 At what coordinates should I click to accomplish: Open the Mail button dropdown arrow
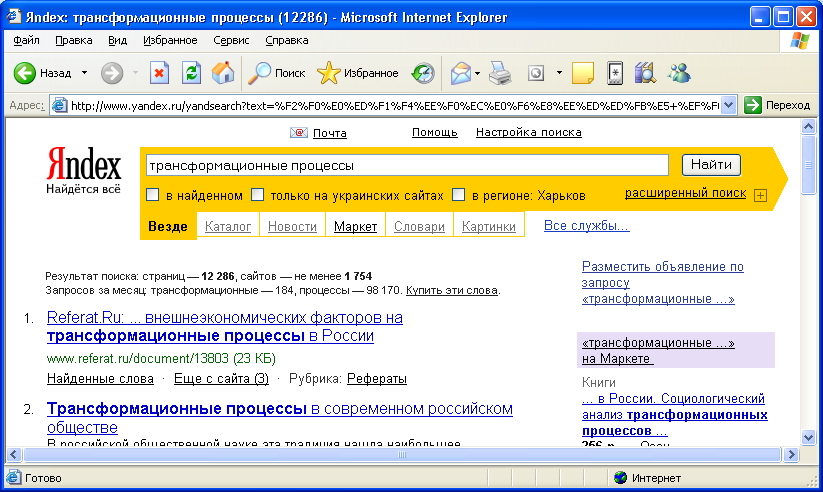pos(477,73)
